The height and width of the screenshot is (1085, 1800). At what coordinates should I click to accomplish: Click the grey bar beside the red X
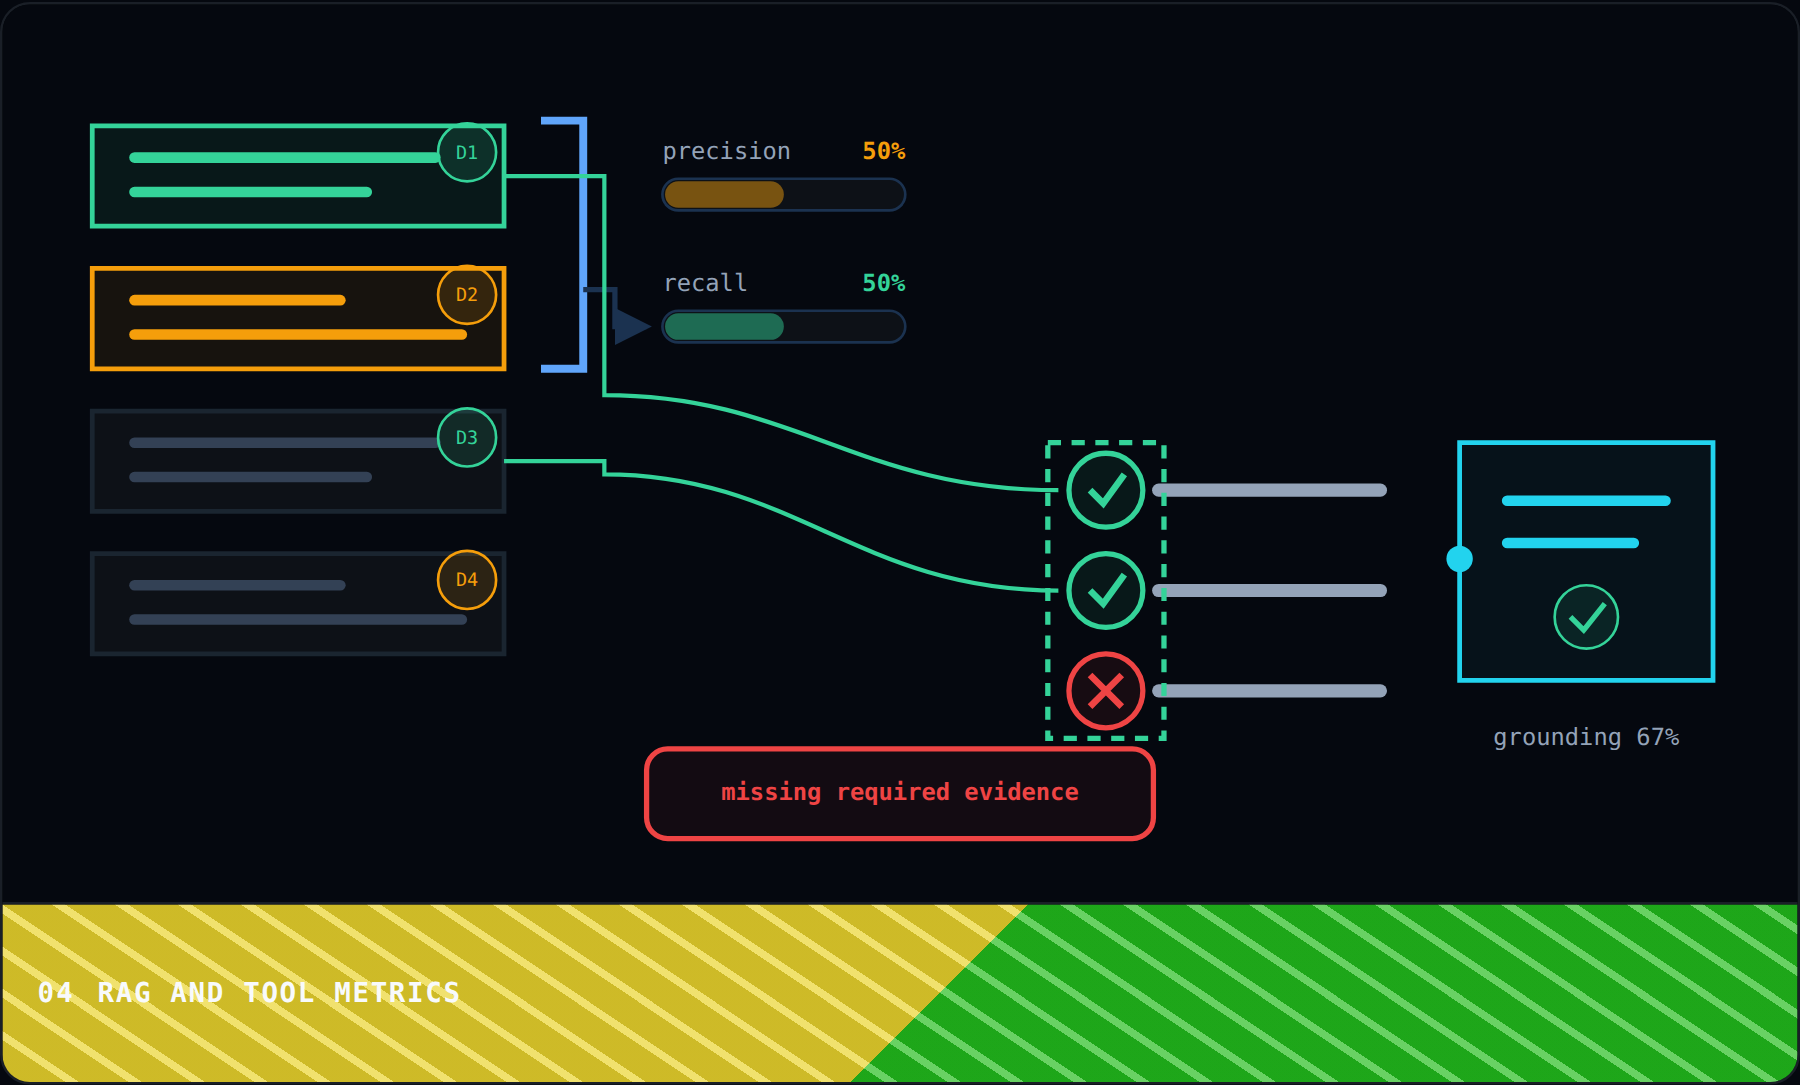point(1270,691)
